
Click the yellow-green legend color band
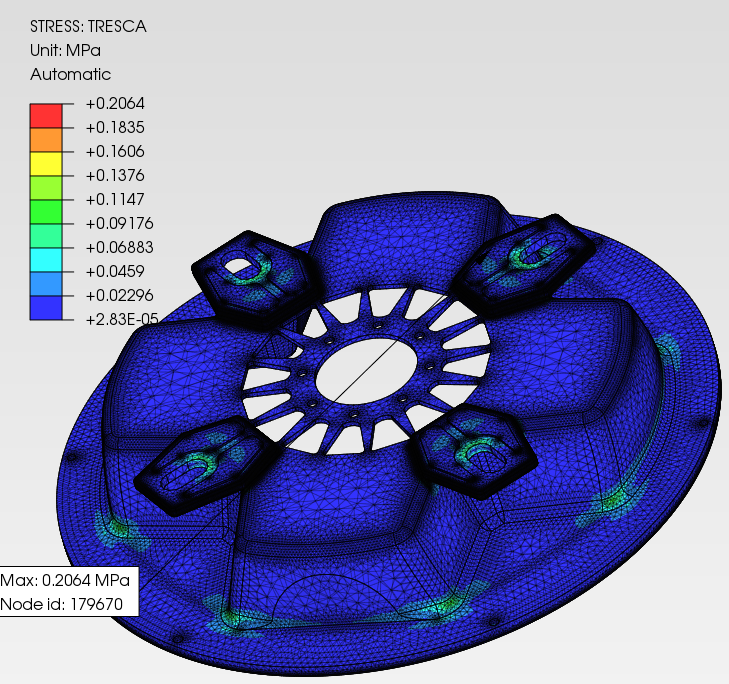coord(46,188)
